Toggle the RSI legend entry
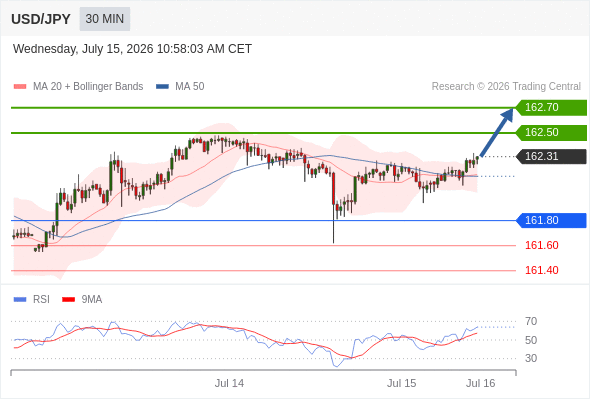The width and height of the screenshot is (590, 400). point(32,300)
